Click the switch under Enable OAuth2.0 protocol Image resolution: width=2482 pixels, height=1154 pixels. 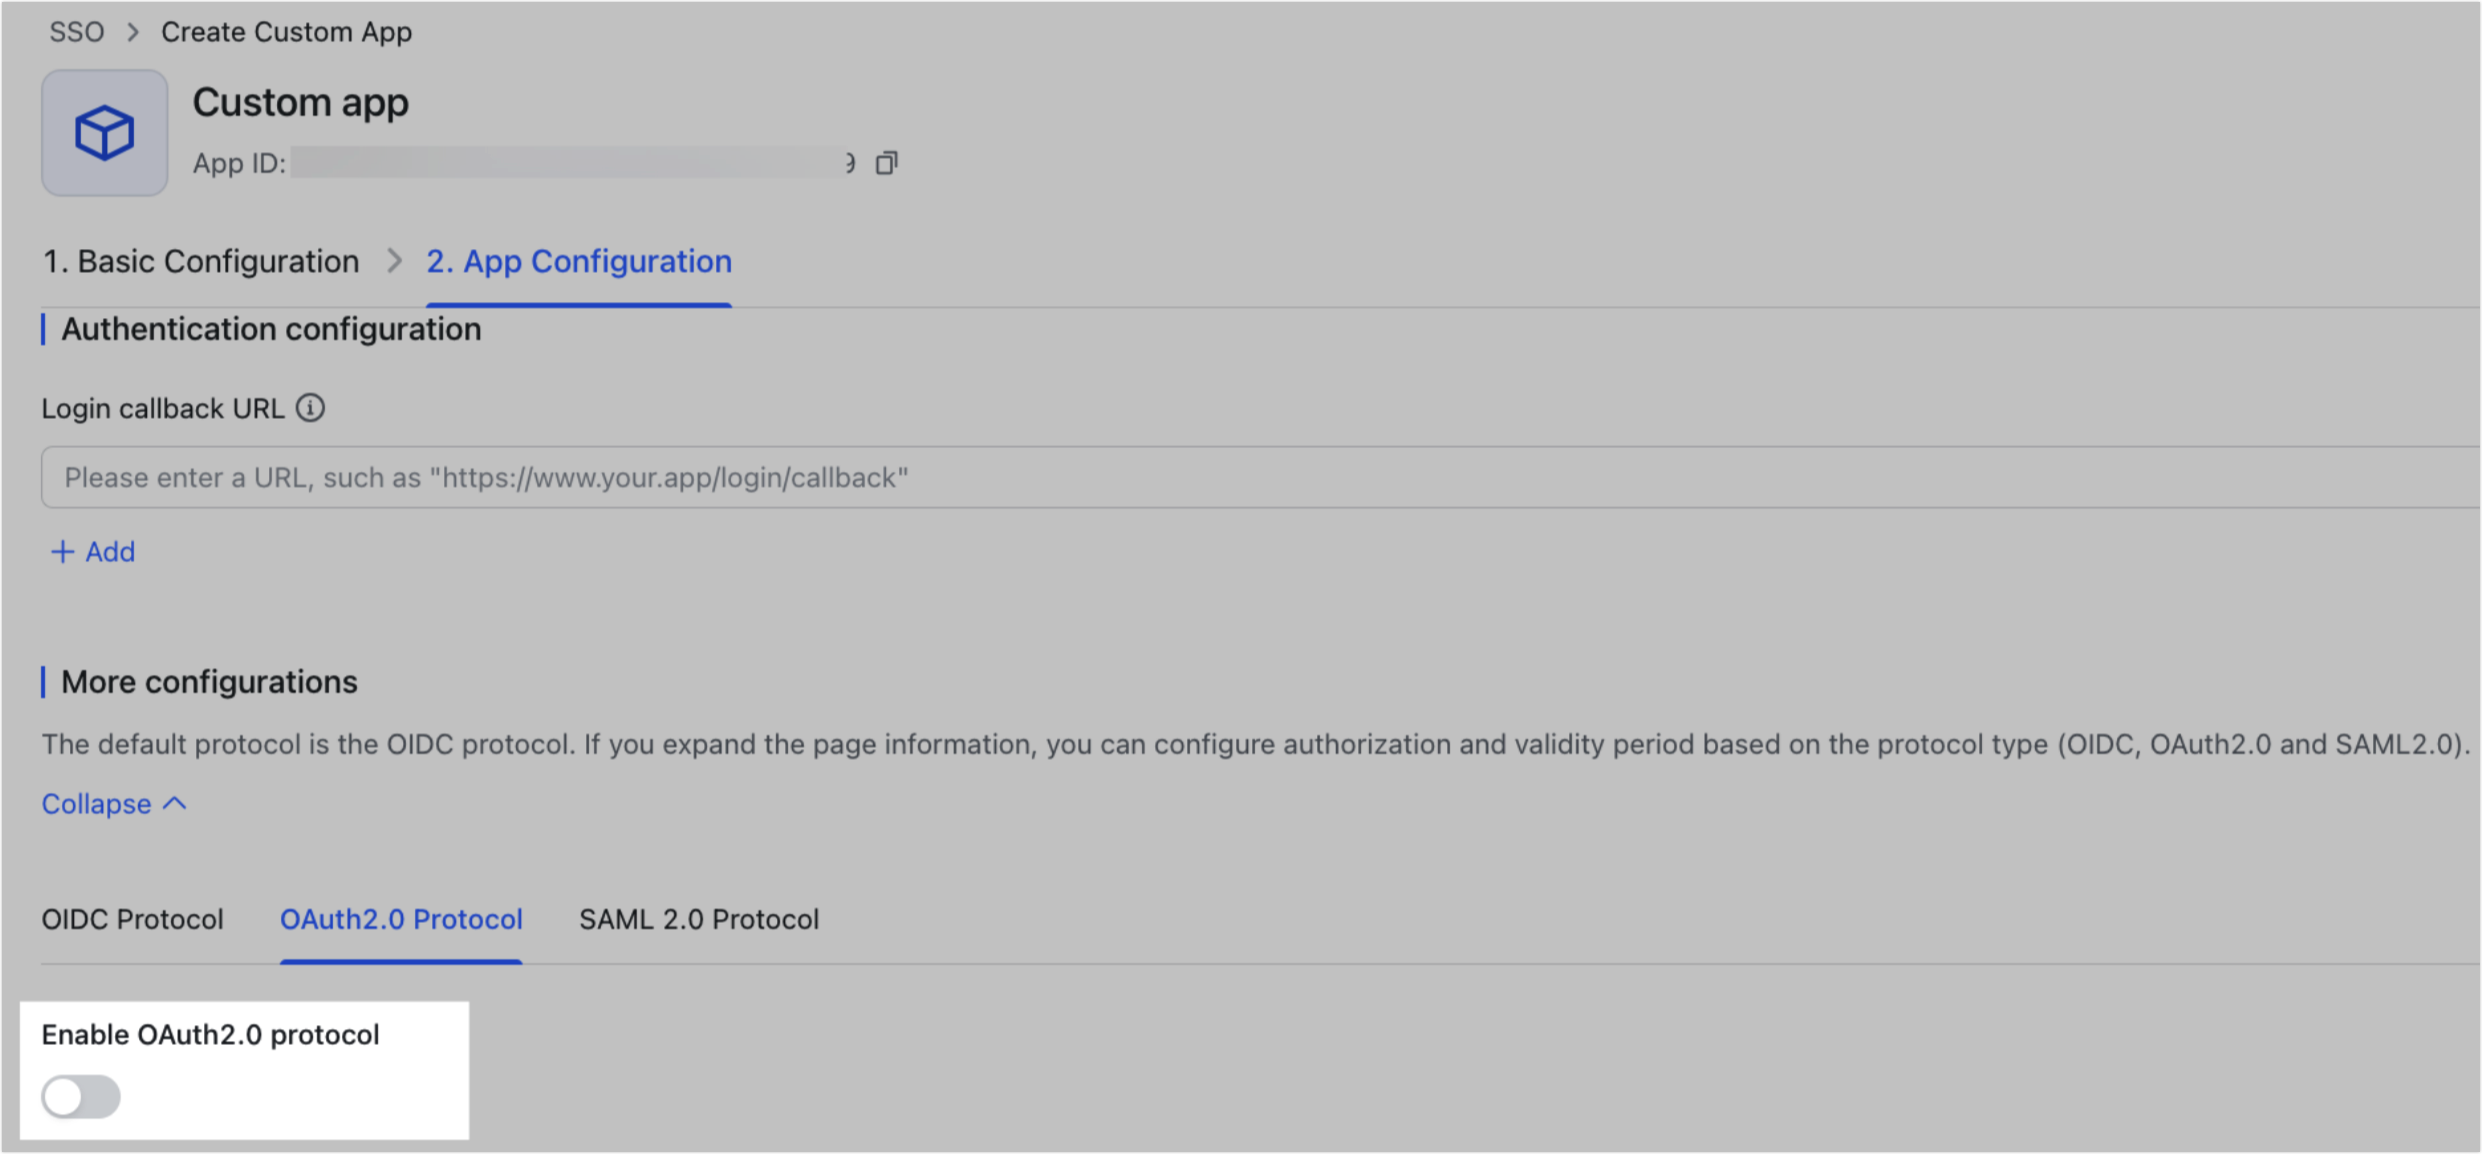pyautogui.click(x=80, y=1096)
